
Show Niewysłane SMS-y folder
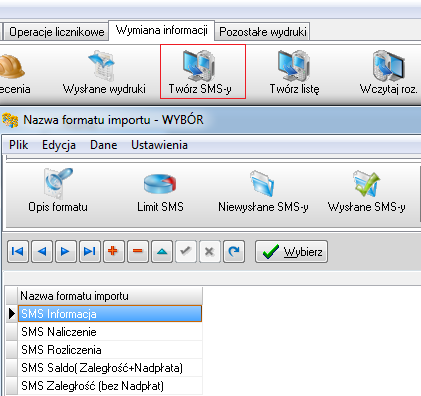tap(263, 191)
